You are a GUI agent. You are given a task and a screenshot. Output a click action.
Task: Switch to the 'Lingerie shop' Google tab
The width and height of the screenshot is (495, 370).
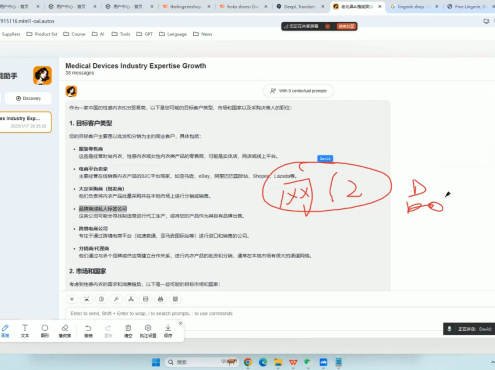click(413, 6)
